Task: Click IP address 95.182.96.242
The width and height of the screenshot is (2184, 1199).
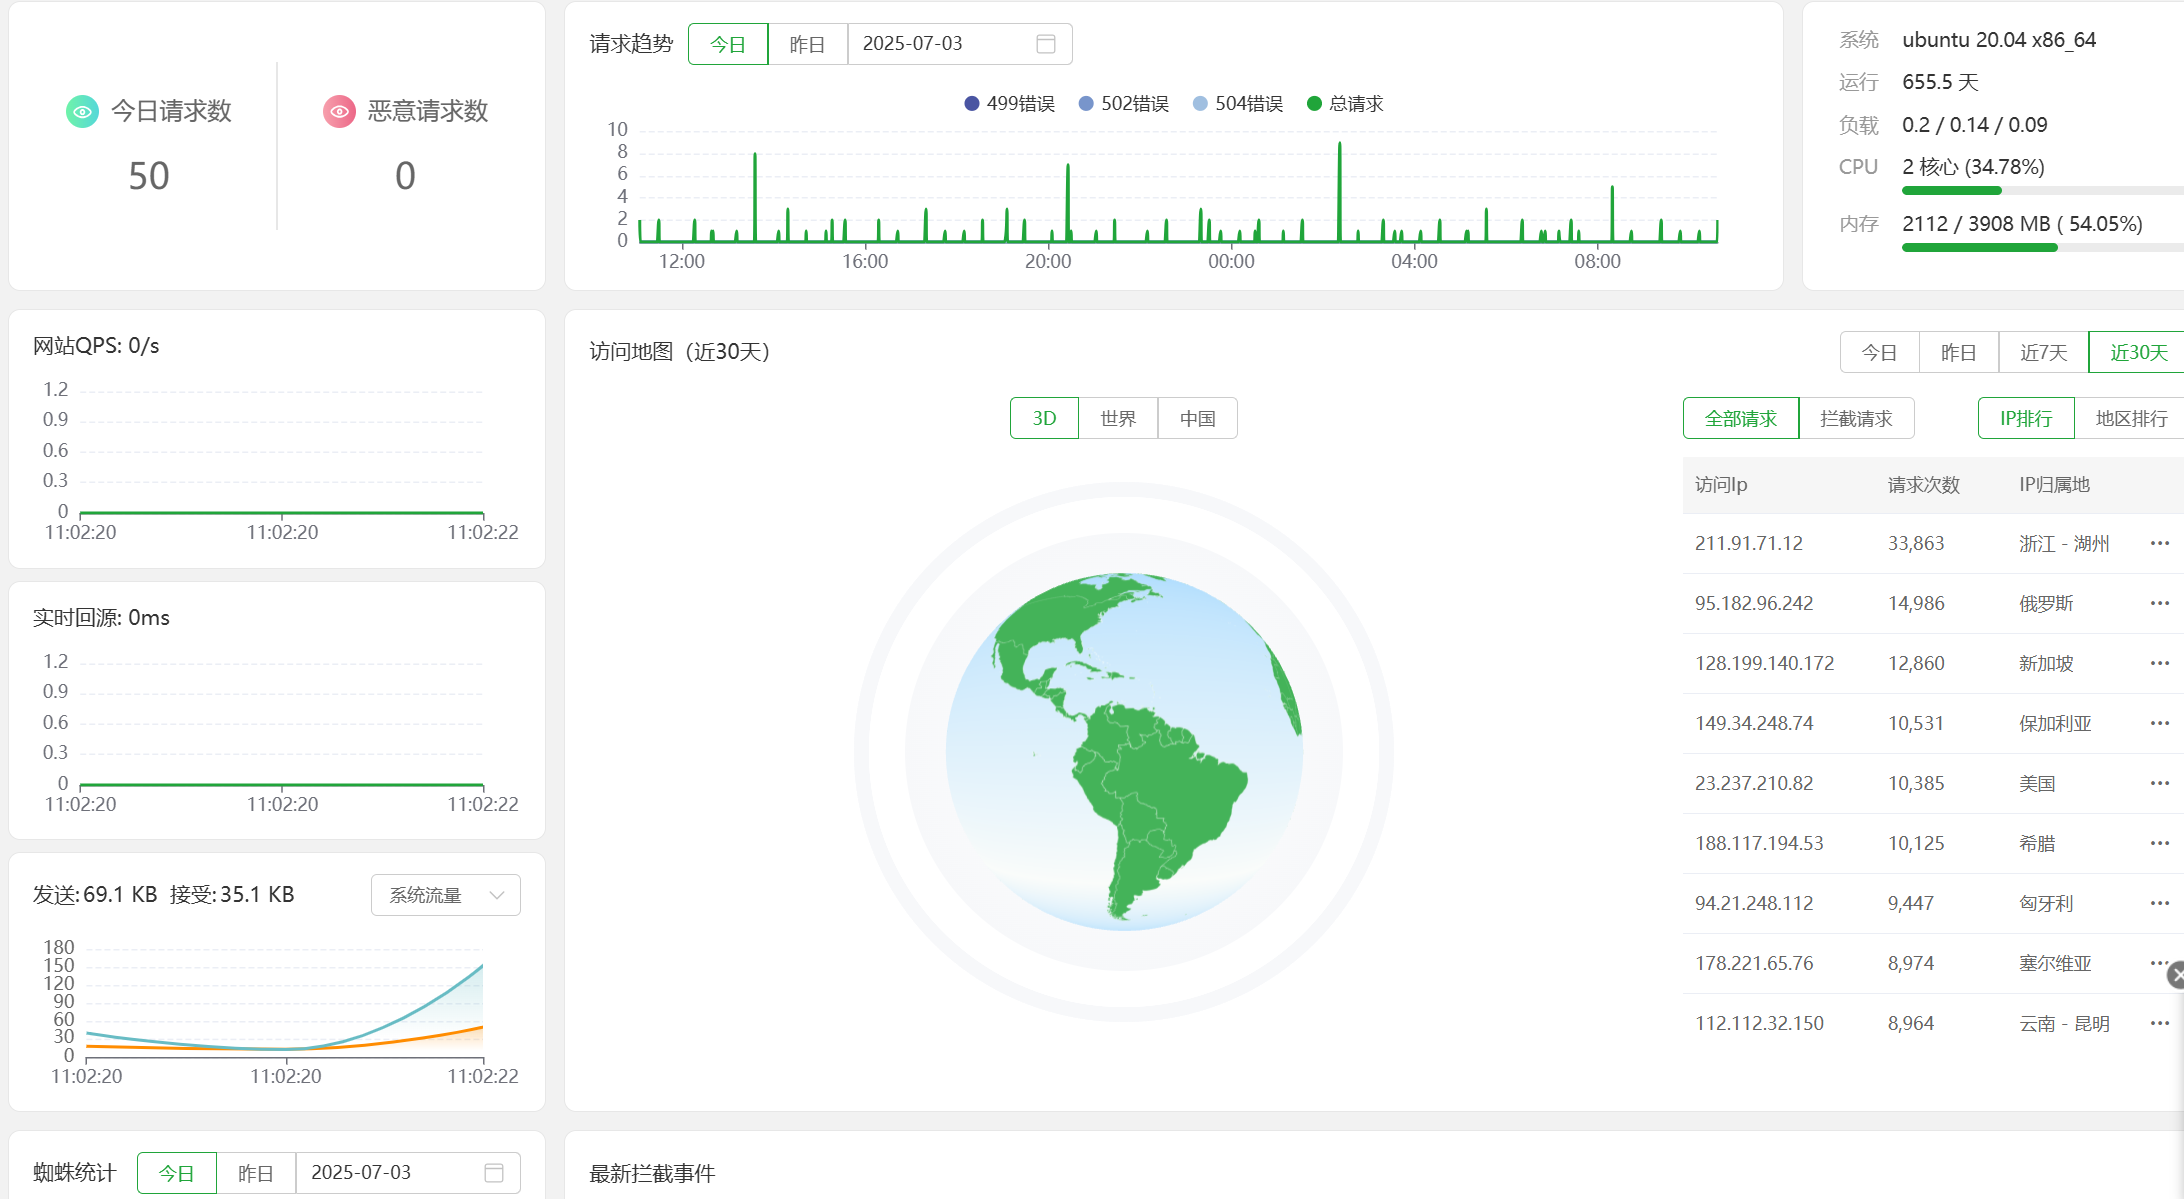Action: click(1754, 603)
